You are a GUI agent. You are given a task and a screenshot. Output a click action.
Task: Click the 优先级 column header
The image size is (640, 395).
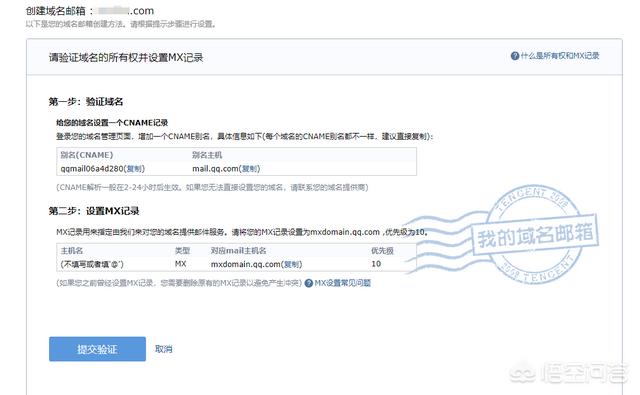[382, 251]
